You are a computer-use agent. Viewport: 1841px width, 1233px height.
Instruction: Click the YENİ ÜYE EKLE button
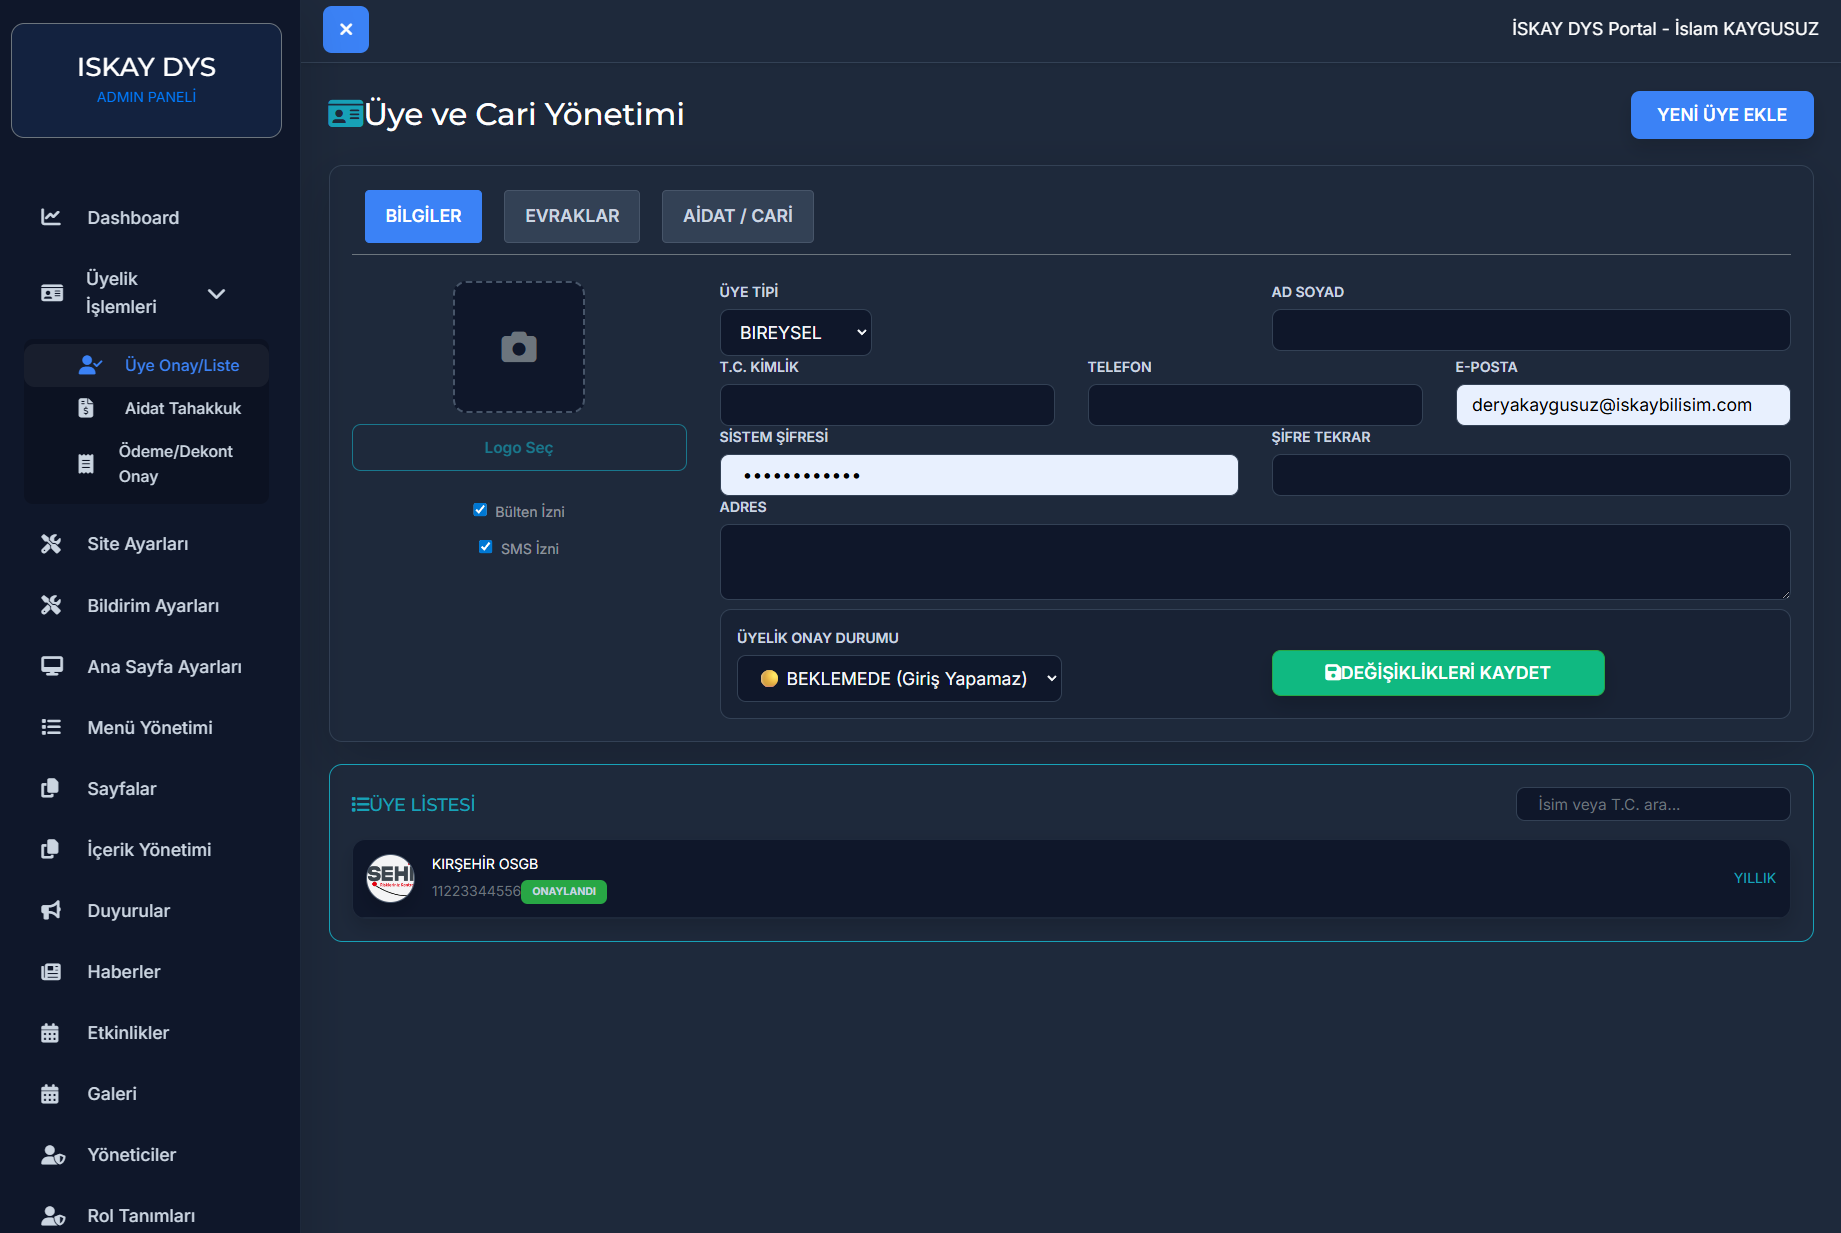click(1721, 115)
